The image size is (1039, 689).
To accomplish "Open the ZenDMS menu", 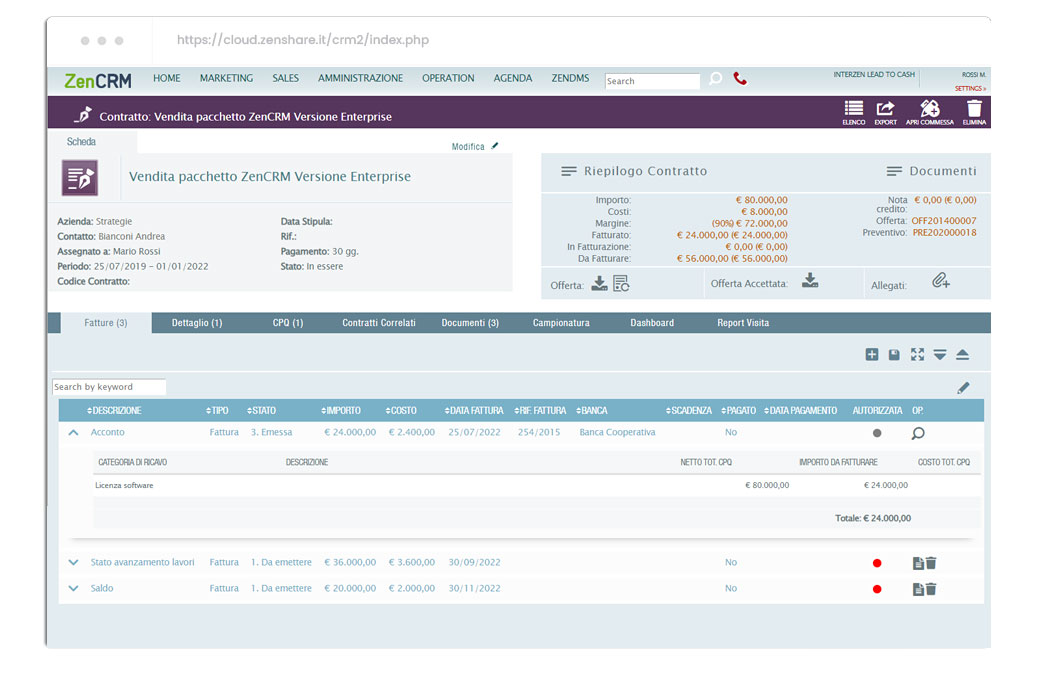I will [x=571, y=78].
